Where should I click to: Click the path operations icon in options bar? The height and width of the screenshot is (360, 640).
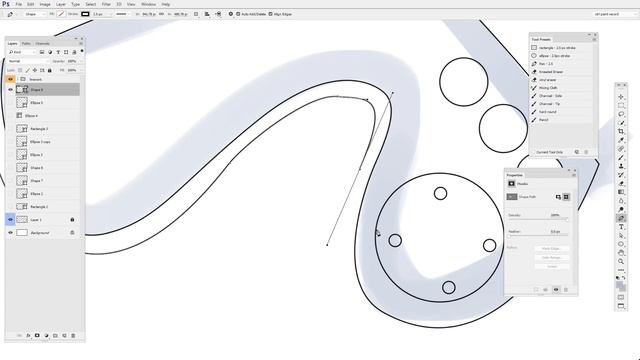(196, 14)
